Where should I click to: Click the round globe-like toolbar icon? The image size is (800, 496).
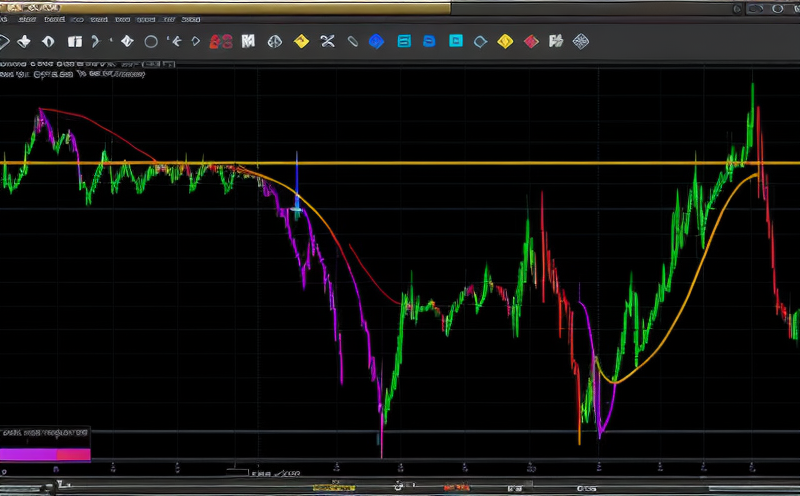tap(274, 41)
